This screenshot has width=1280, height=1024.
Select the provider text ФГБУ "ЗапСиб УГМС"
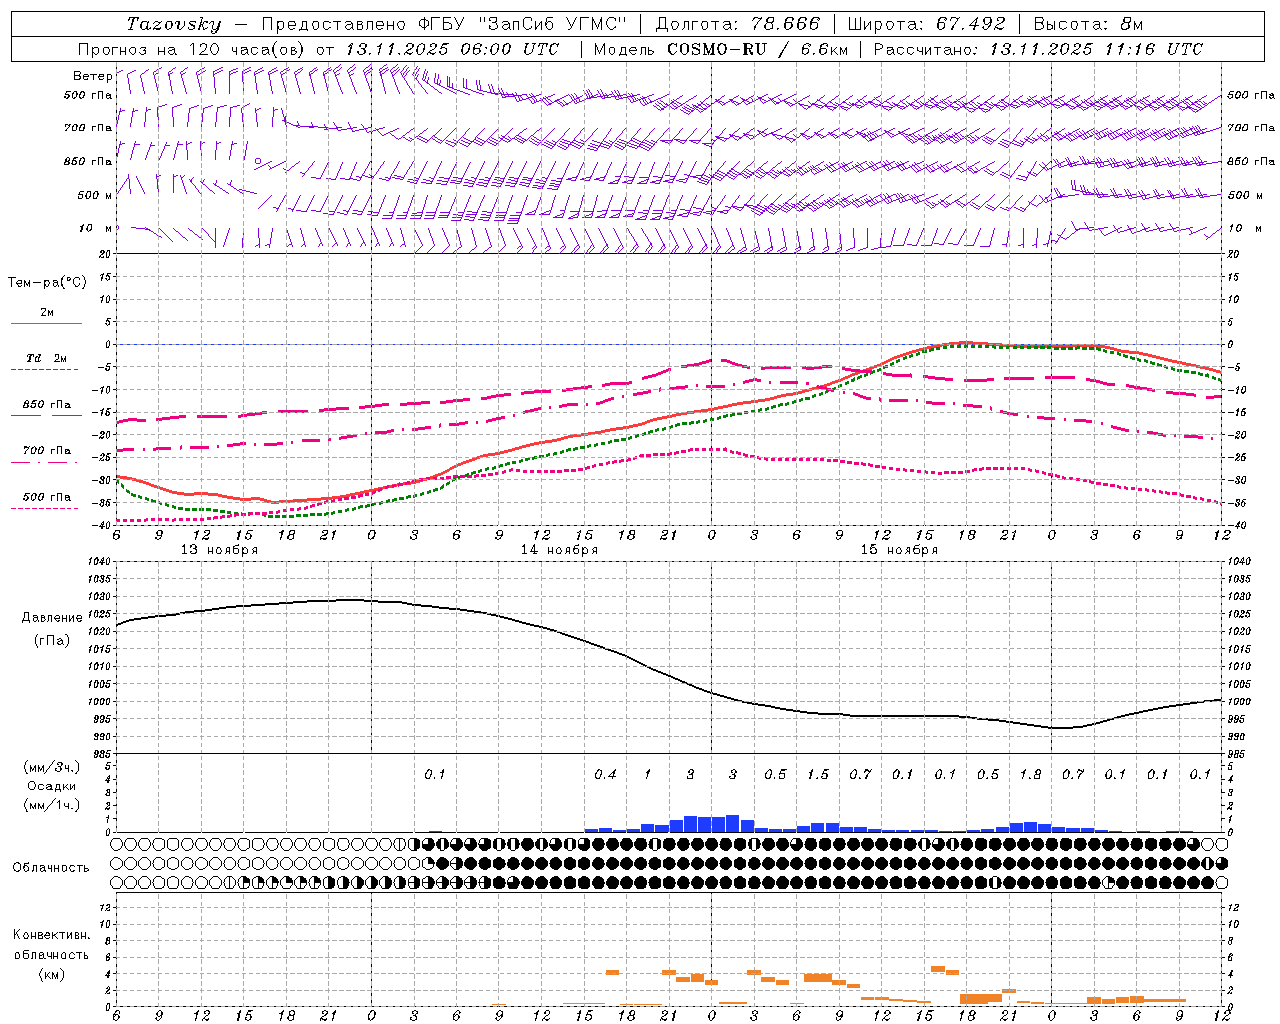point(524,24)
